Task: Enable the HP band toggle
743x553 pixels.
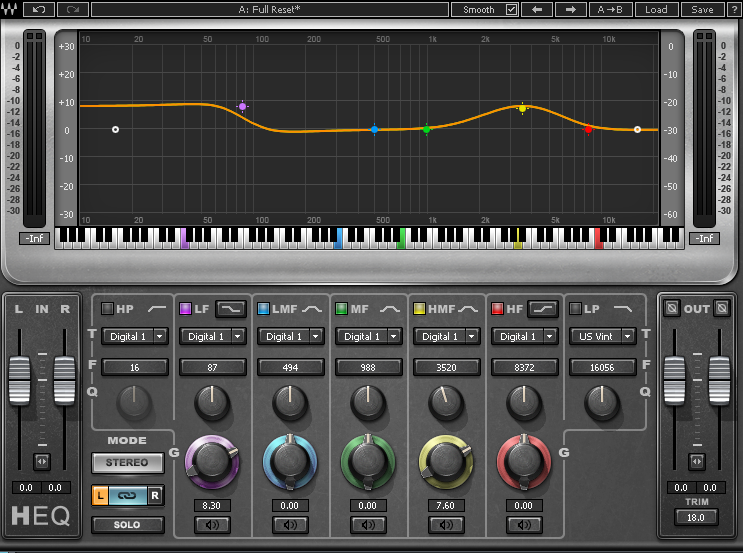Action: 107,309
